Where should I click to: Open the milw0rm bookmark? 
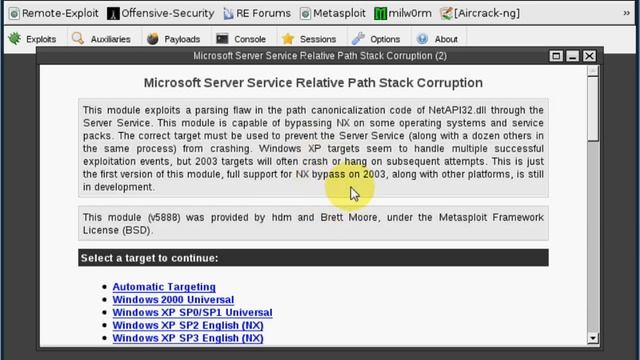[x=403, y=13]
